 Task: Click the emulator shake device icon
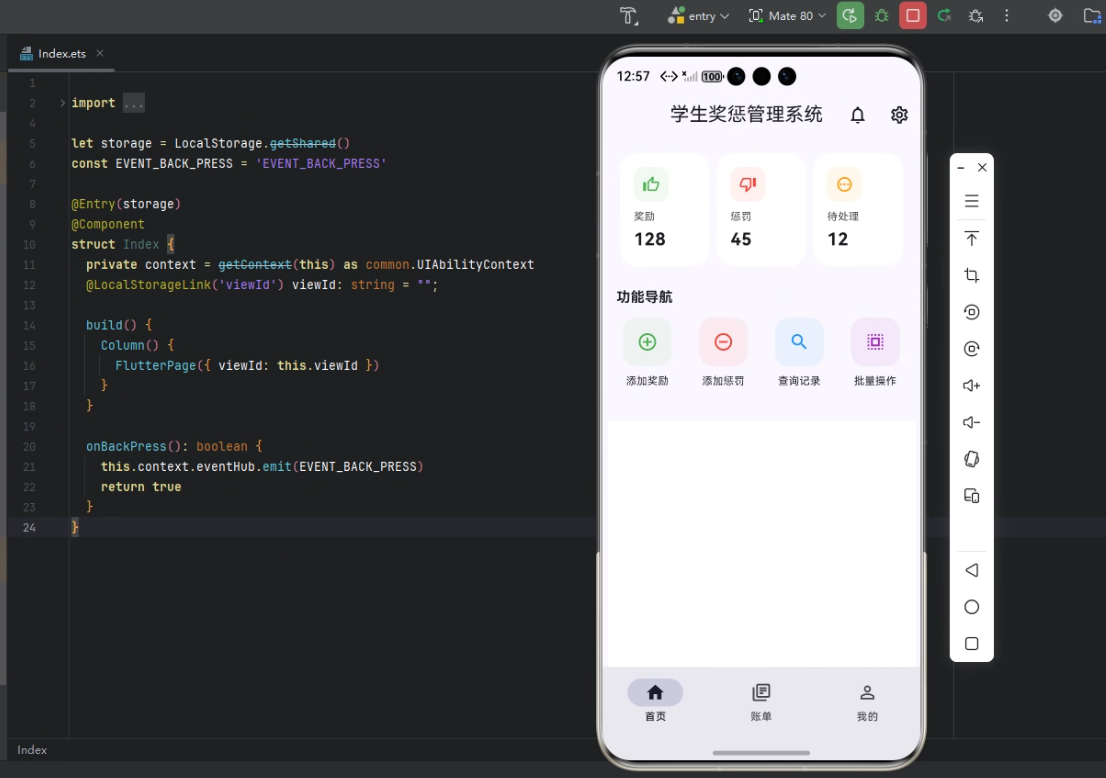pos(971,459)
